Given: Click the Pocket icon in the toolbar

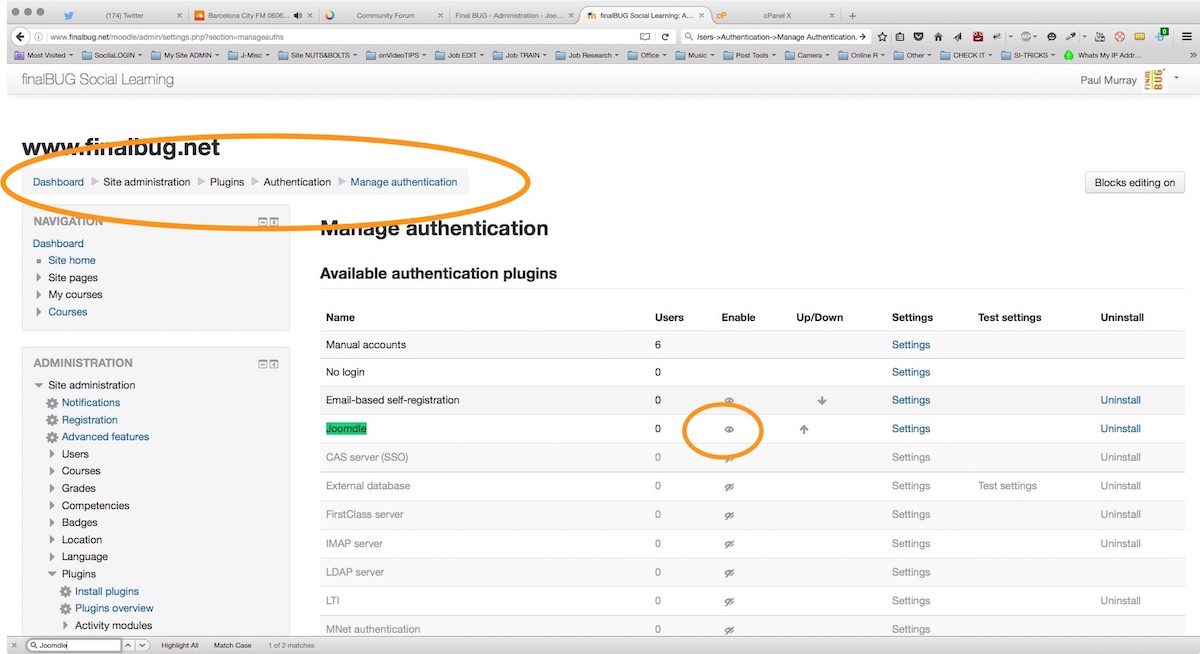Looking at the screenshot, I should [919, 37].
